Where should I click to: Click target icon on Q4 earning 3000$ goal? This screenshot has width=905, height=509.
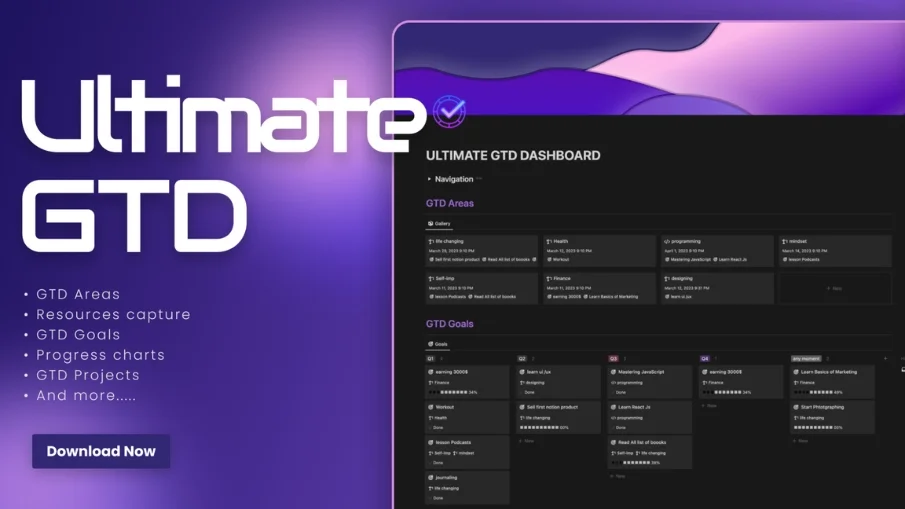click(704, 372)
